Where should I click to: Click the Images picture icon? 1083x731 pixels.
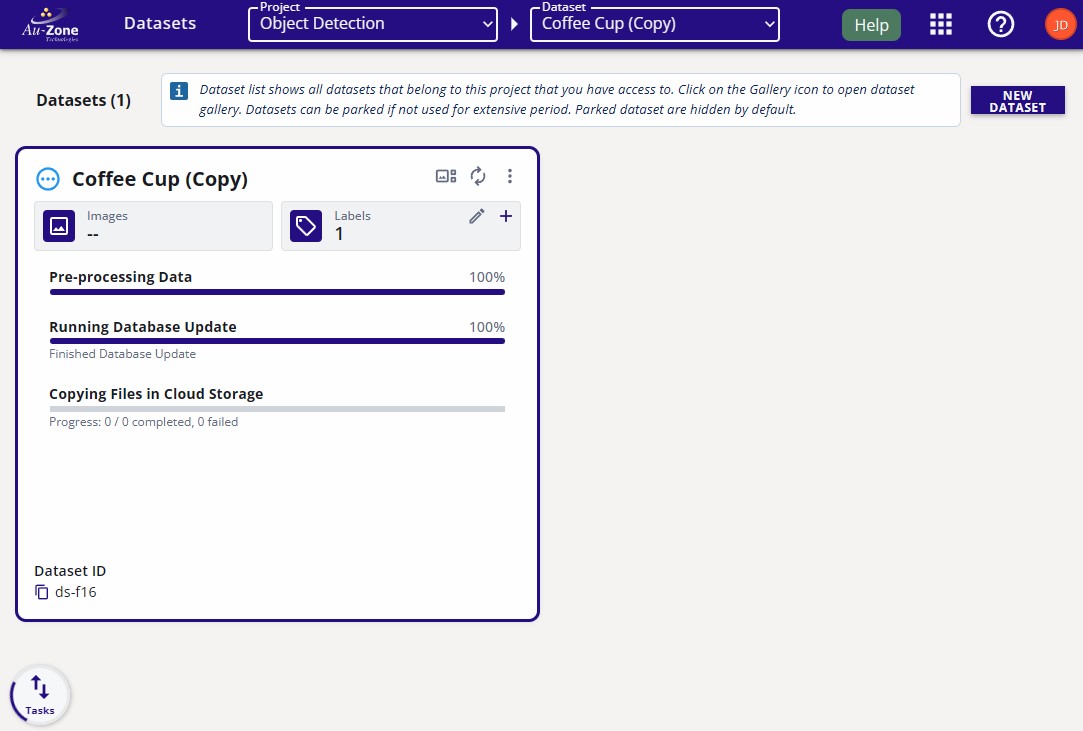click(x=59, y=226)
